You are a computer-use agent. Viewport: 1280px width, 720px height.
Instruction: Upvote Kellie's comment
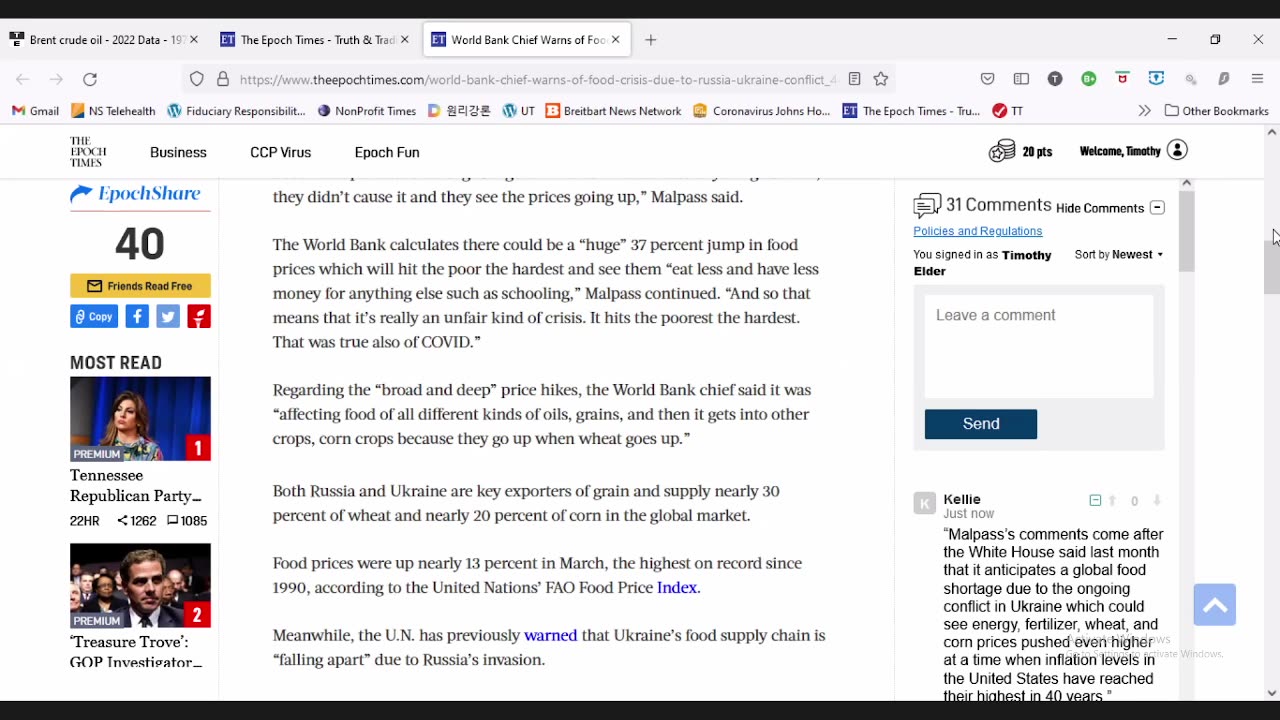tap(1112, 501)
